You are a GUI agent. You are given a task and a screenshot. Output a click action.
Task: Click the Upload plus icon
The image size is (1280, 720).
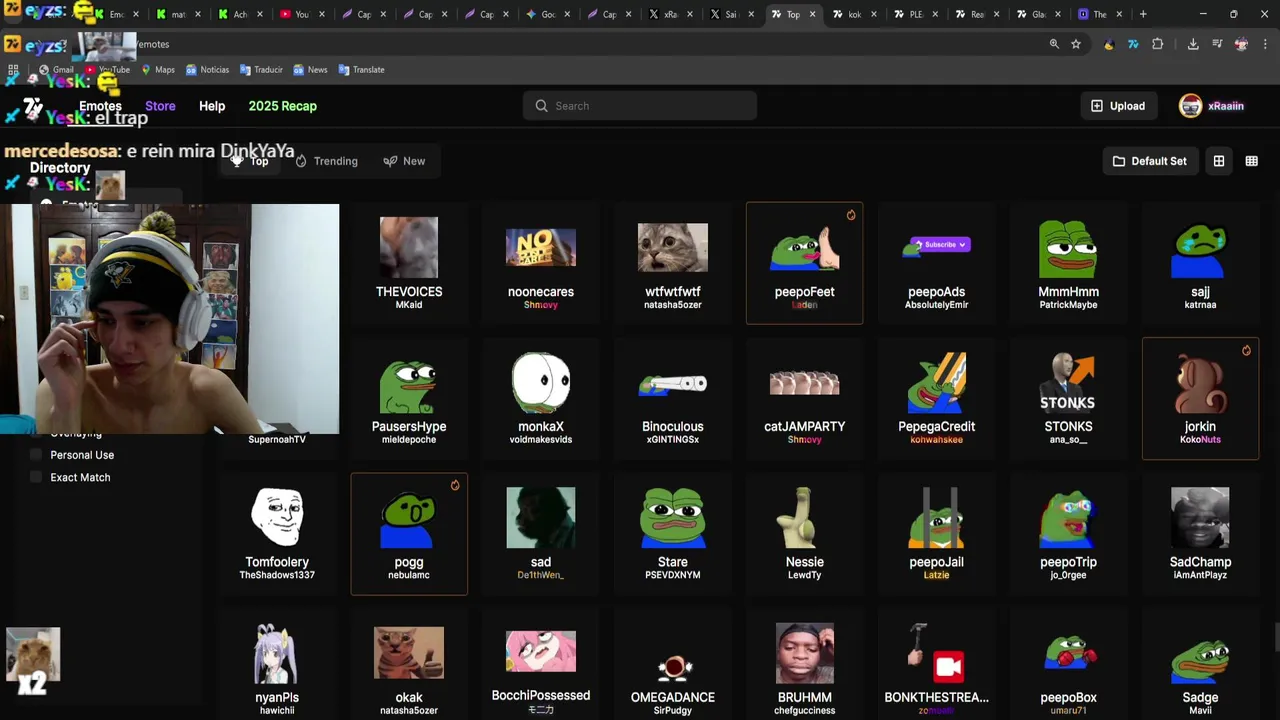[1097, 106]
